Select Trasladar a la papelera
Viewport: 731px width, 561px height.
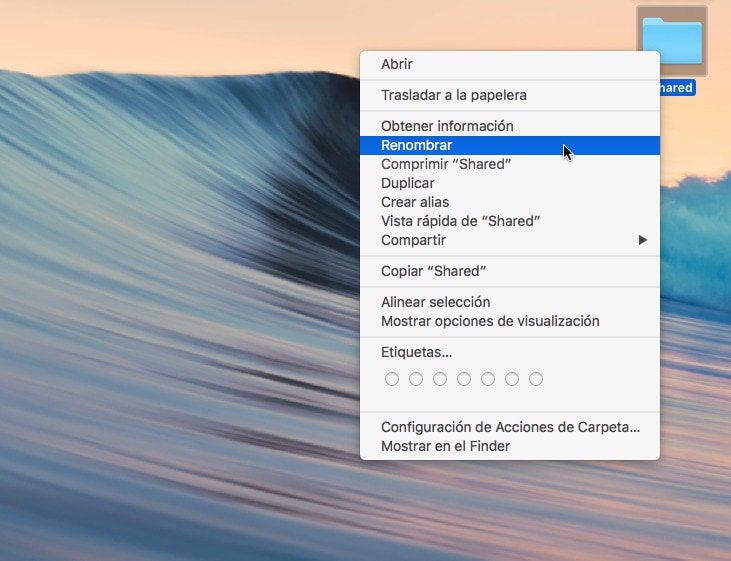pos(510,95)
